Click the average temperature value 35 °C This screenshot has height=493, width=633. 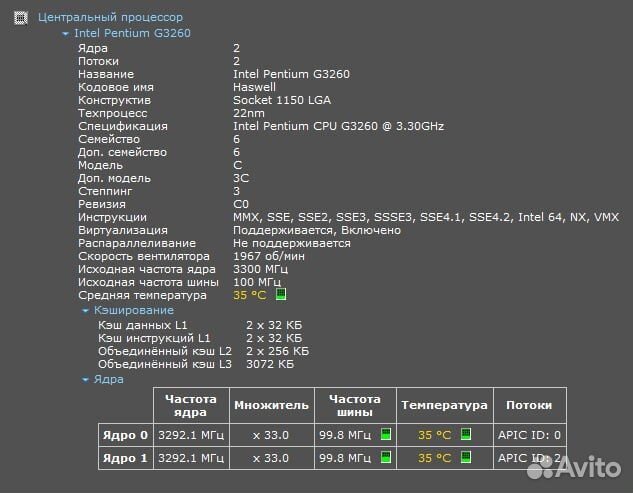tap(249, 295)
